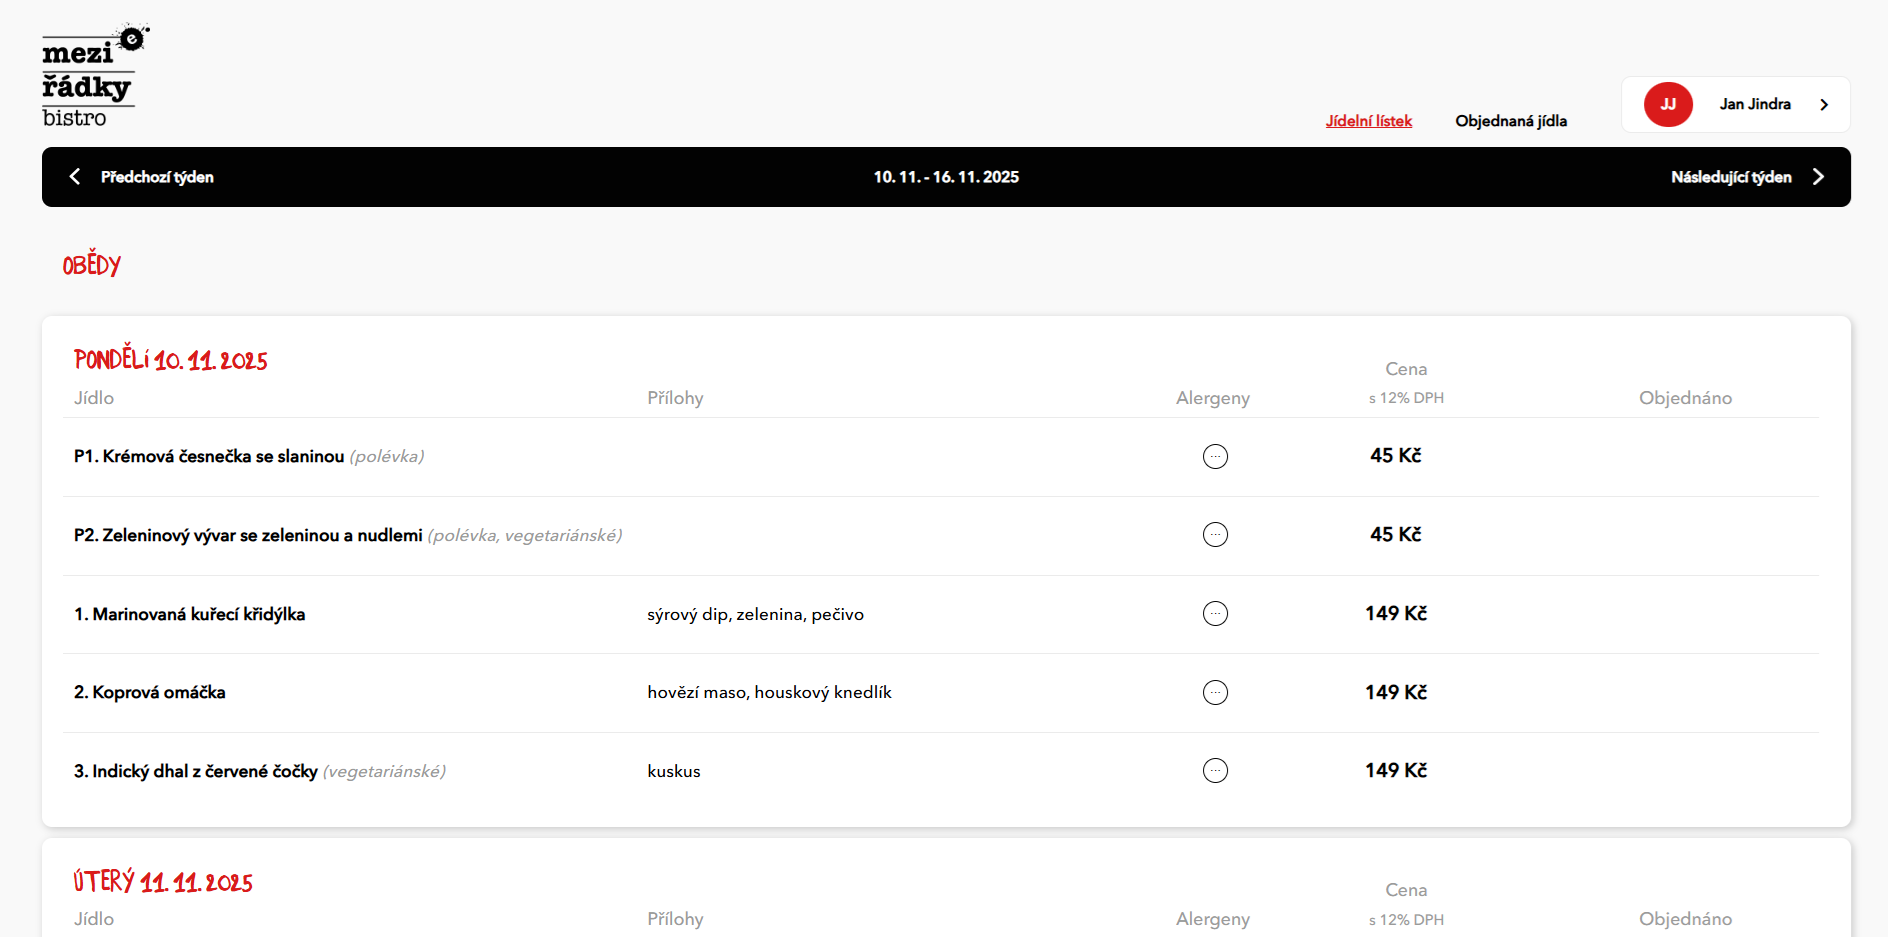This screenshot has height=937, width=1888.
Task: Open the Jan Jindra user menu
Action: tap(1754, 104)
